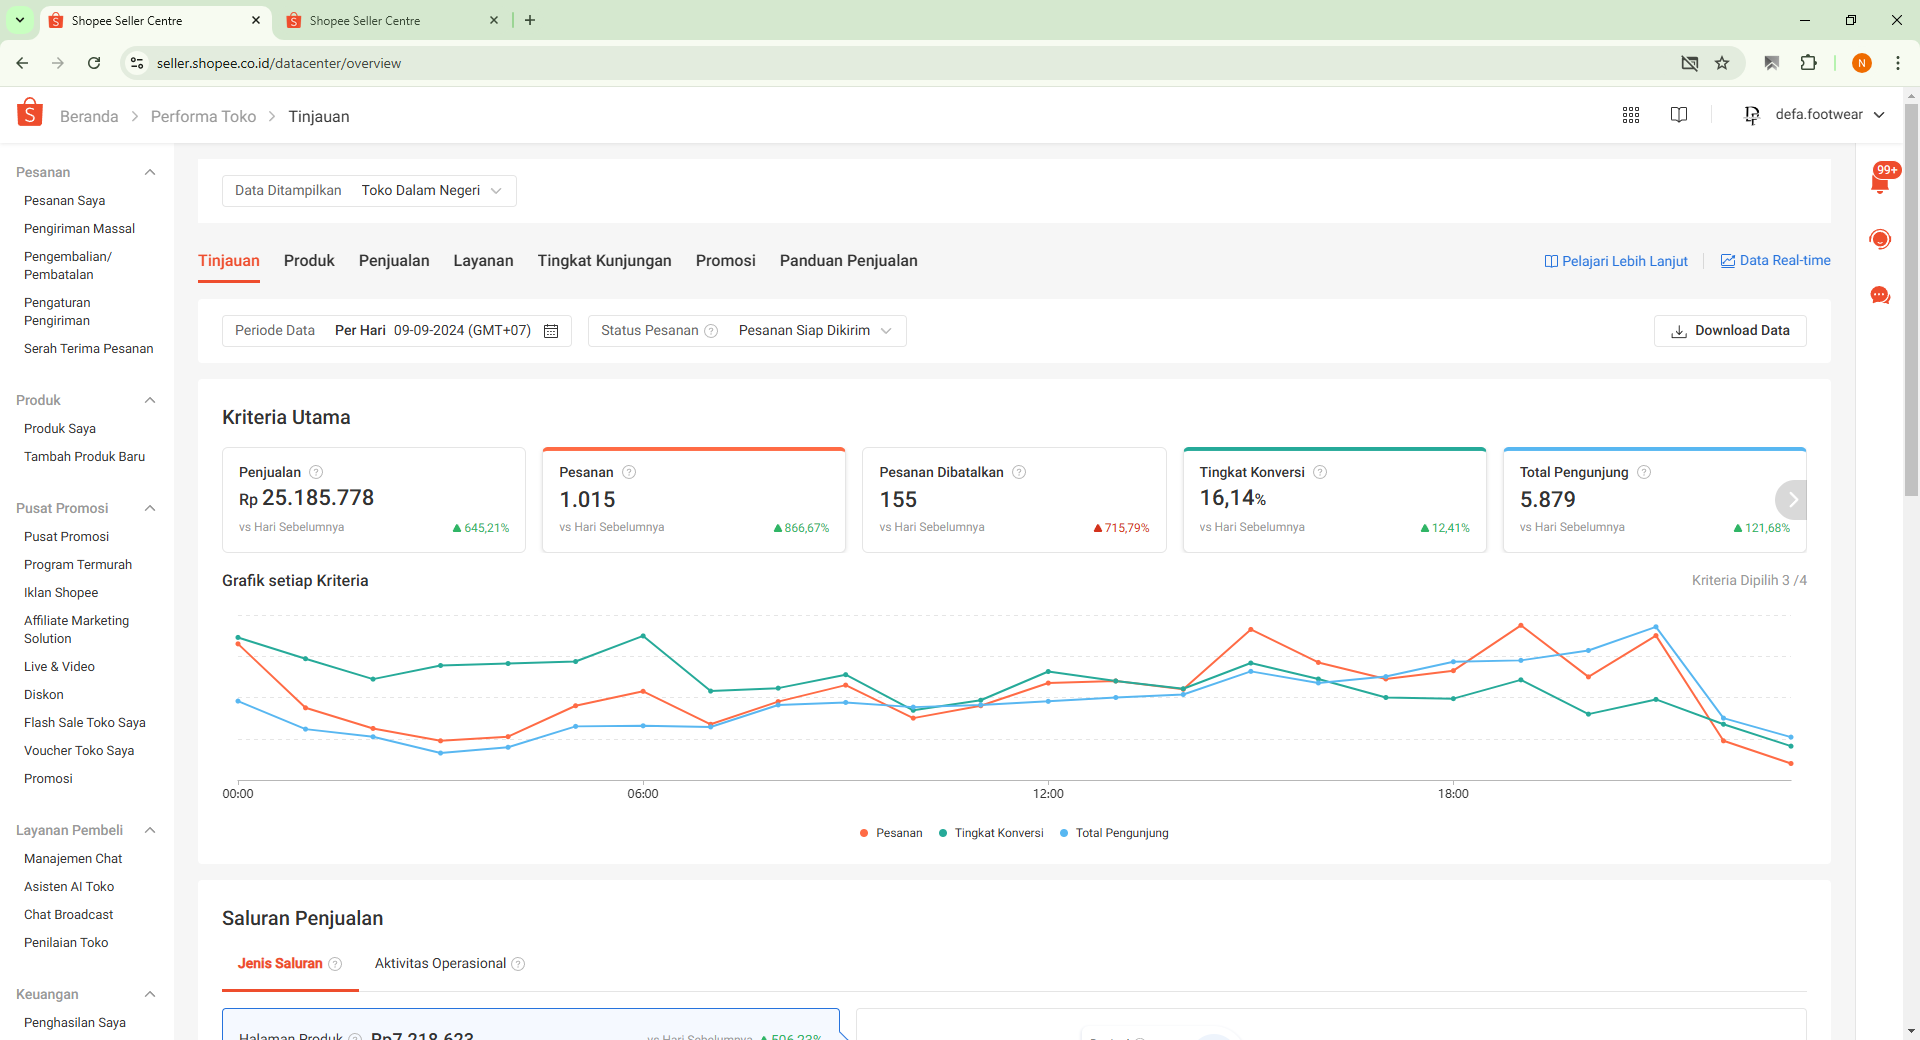This screenshot has height=1040, width=1920.
Task: Toggle the Tingkat Konversi legend item
Action: (x=991, y=833)
